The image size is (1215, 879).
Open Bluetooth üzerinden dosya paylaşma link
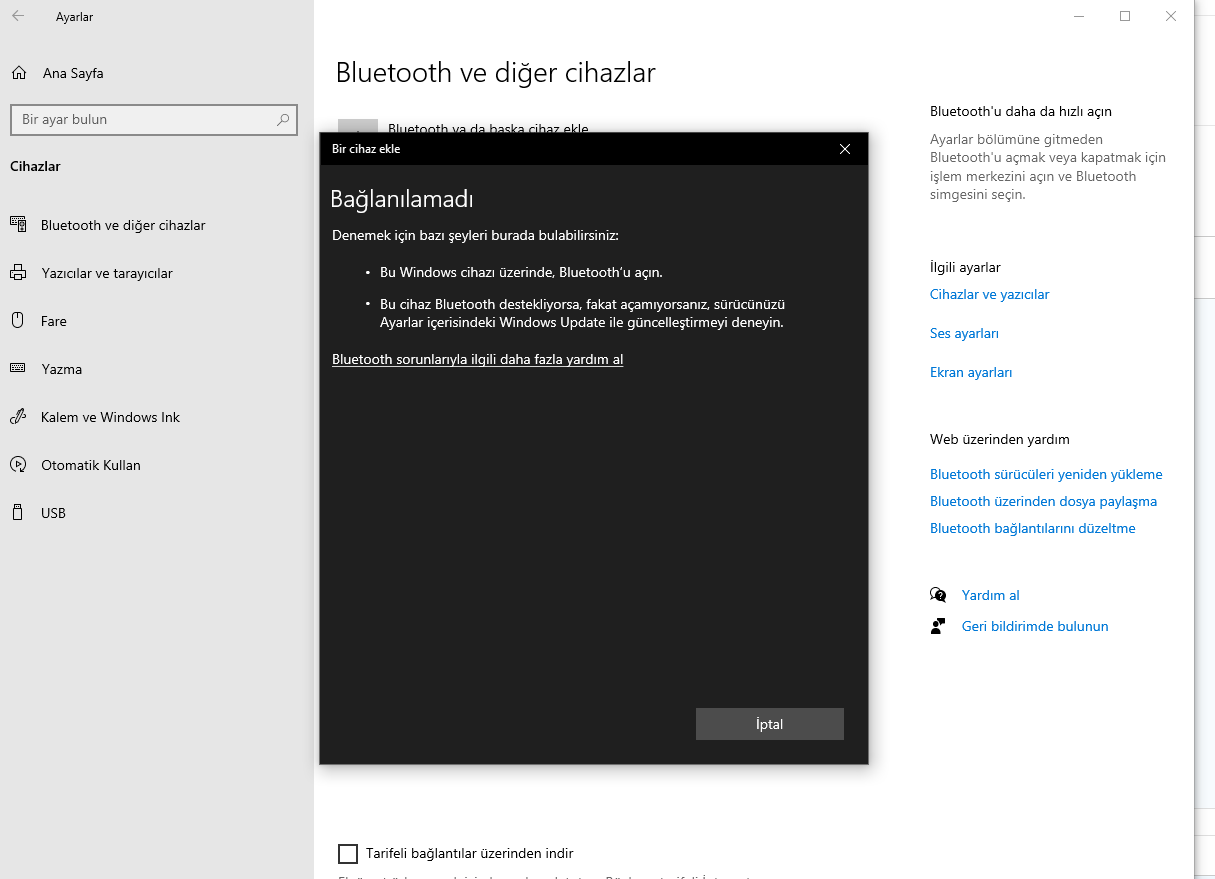pos(1043,501)
